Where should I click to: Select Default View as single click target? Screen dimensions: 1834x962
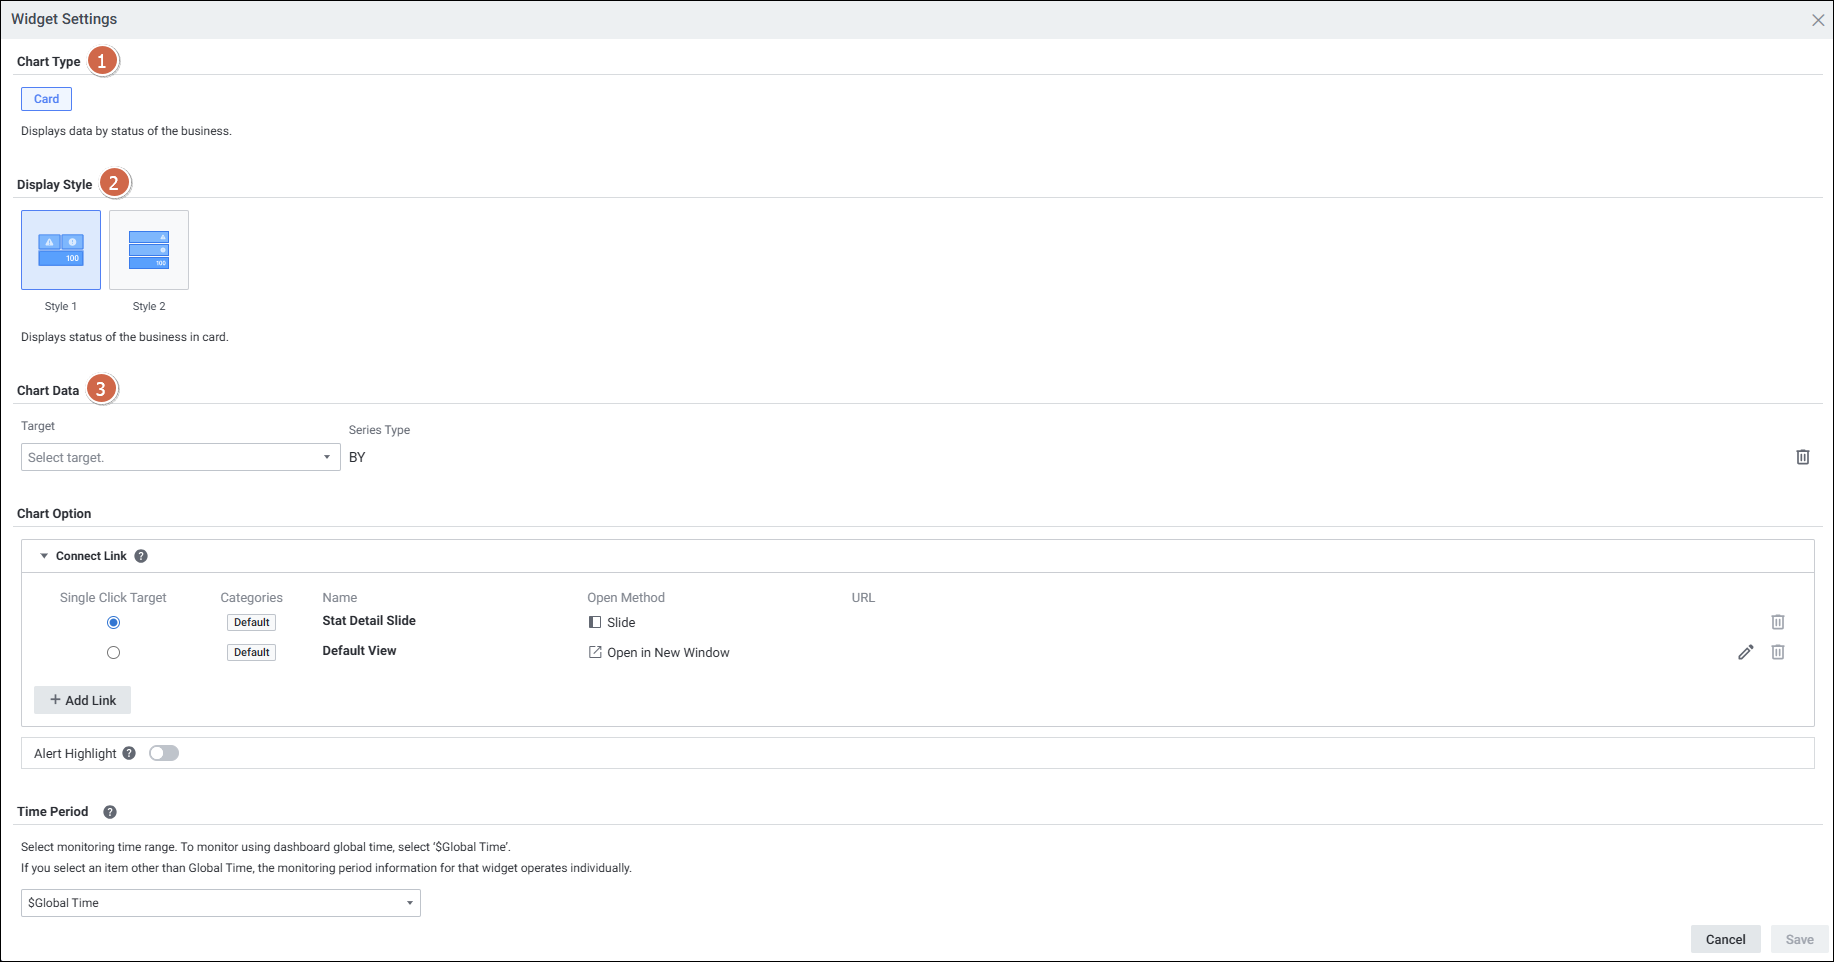pyautogui.click(x=113, y=652)
